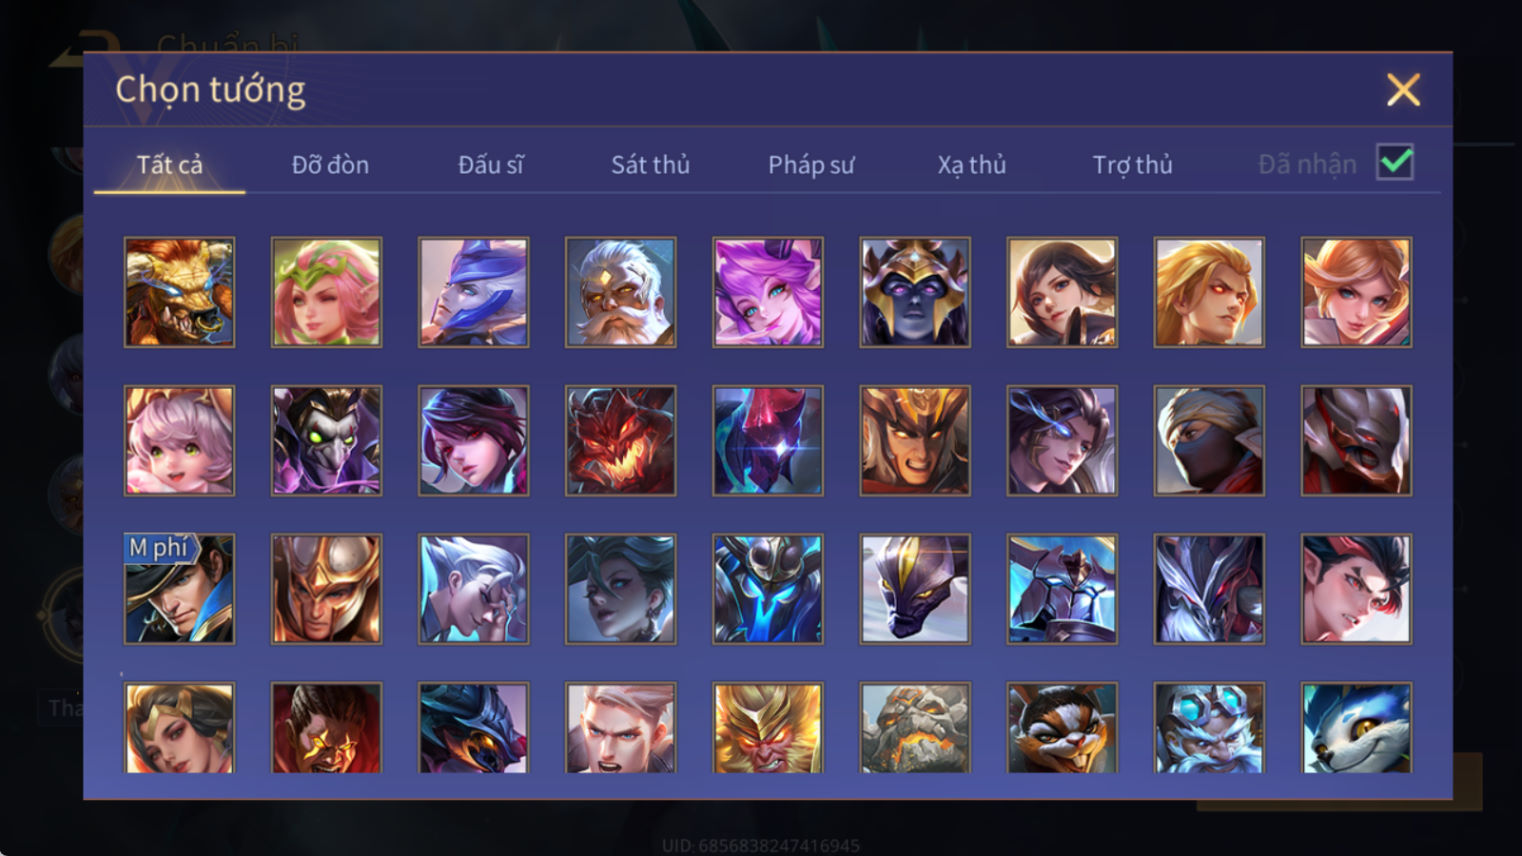
Task: Select the rock golem with lava hero
Action: [915, 728]
